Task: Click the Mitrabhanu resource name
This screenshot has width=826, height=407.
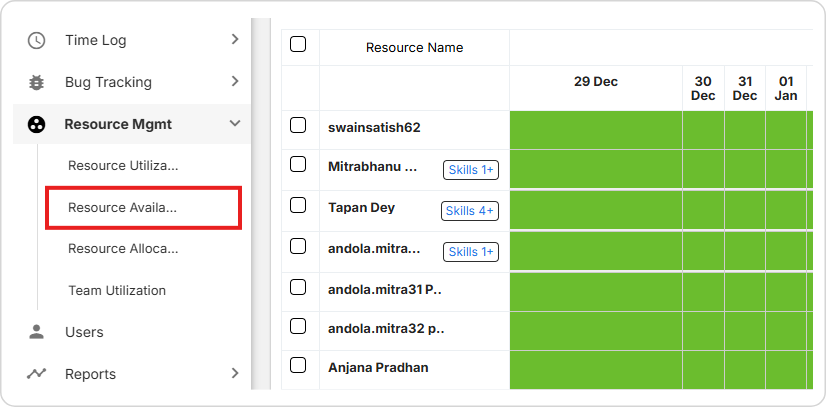Action: pyautogui.click(x=372, y=167)
